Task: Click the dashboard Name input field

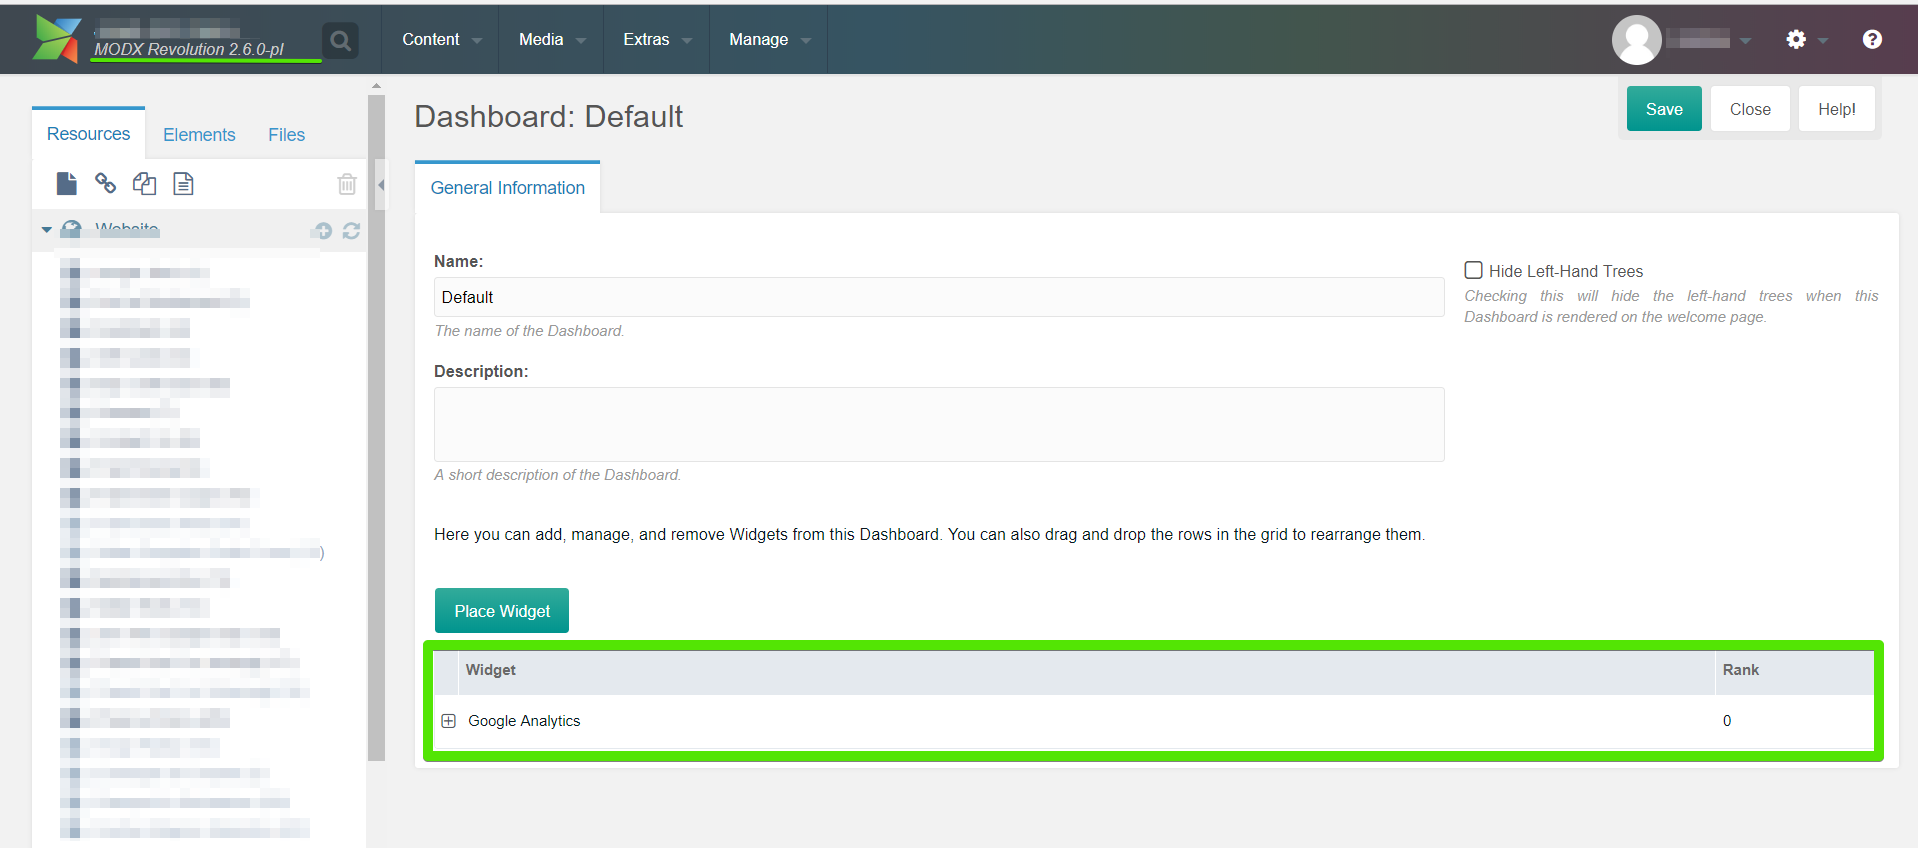Action: (x=939, y=297)
